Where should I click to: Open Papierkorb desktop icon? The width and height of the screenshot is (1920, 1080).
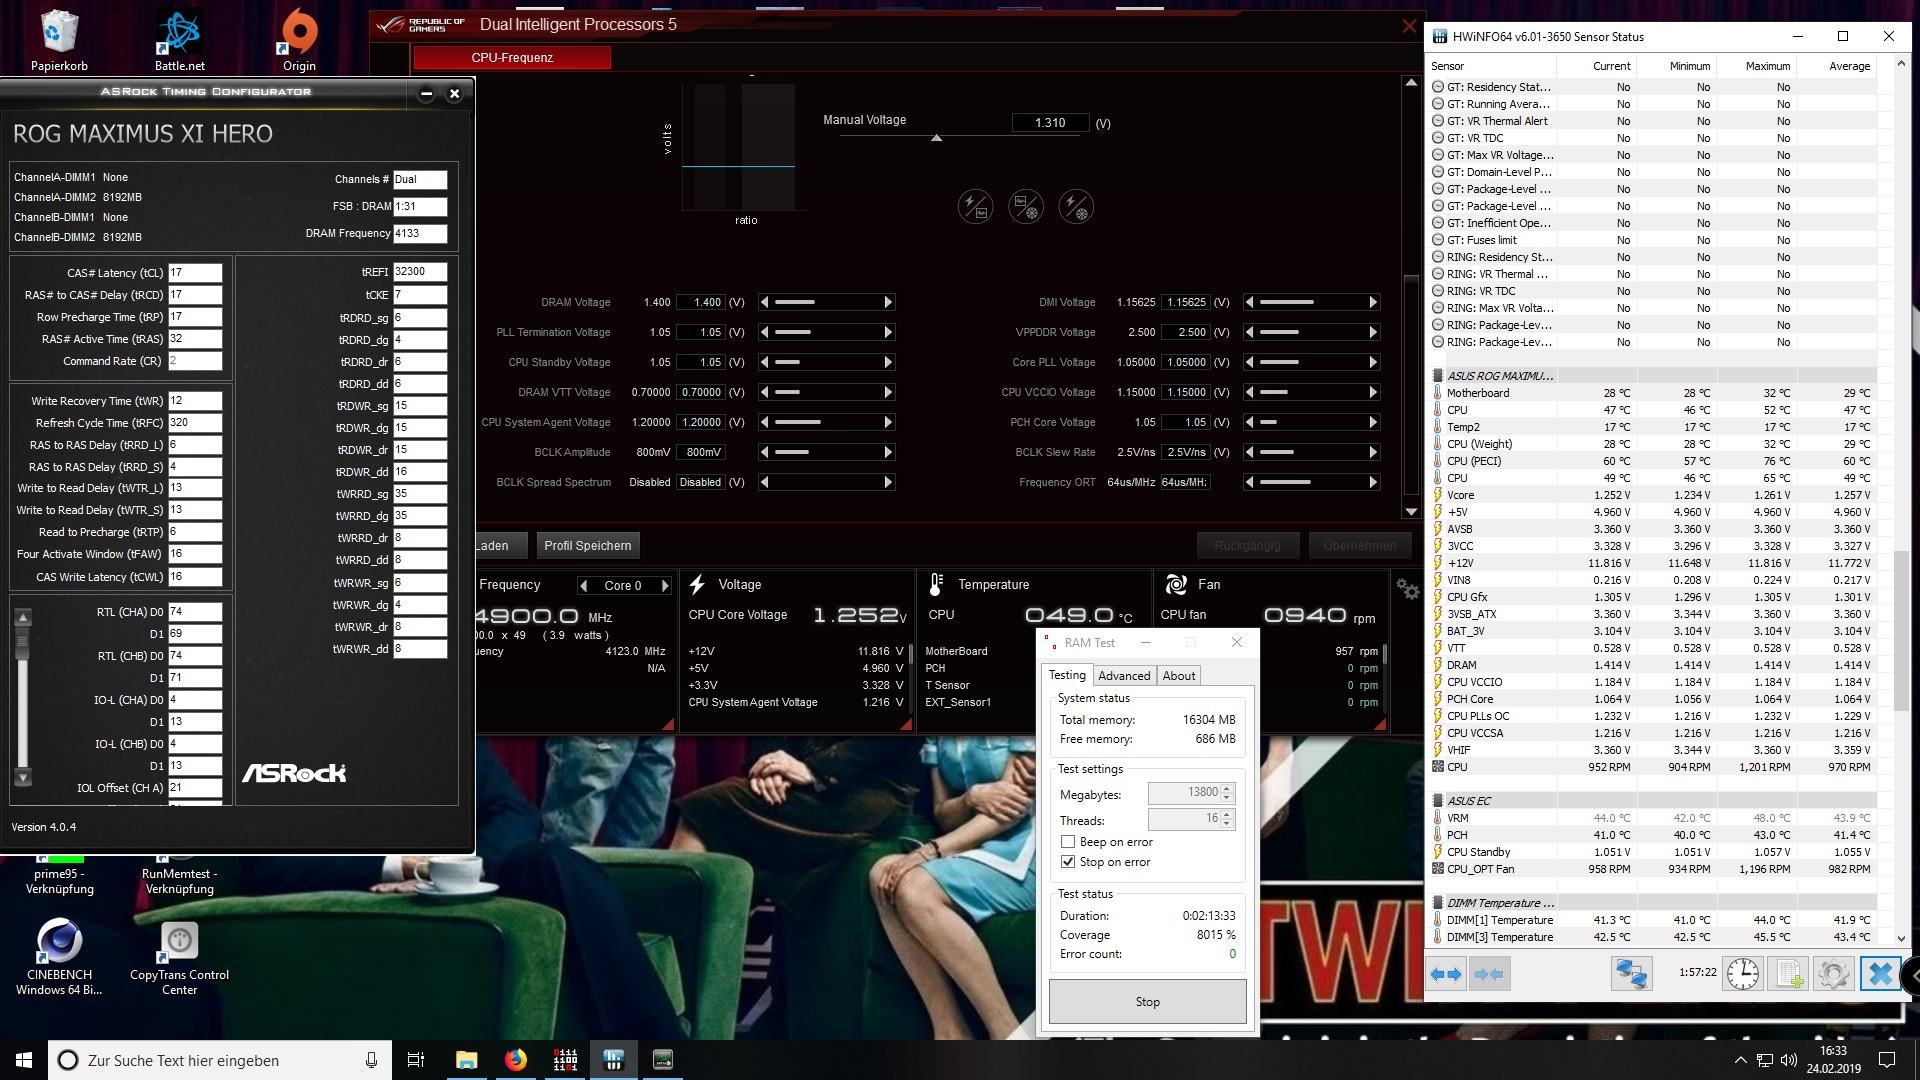[x=60, y=42]
